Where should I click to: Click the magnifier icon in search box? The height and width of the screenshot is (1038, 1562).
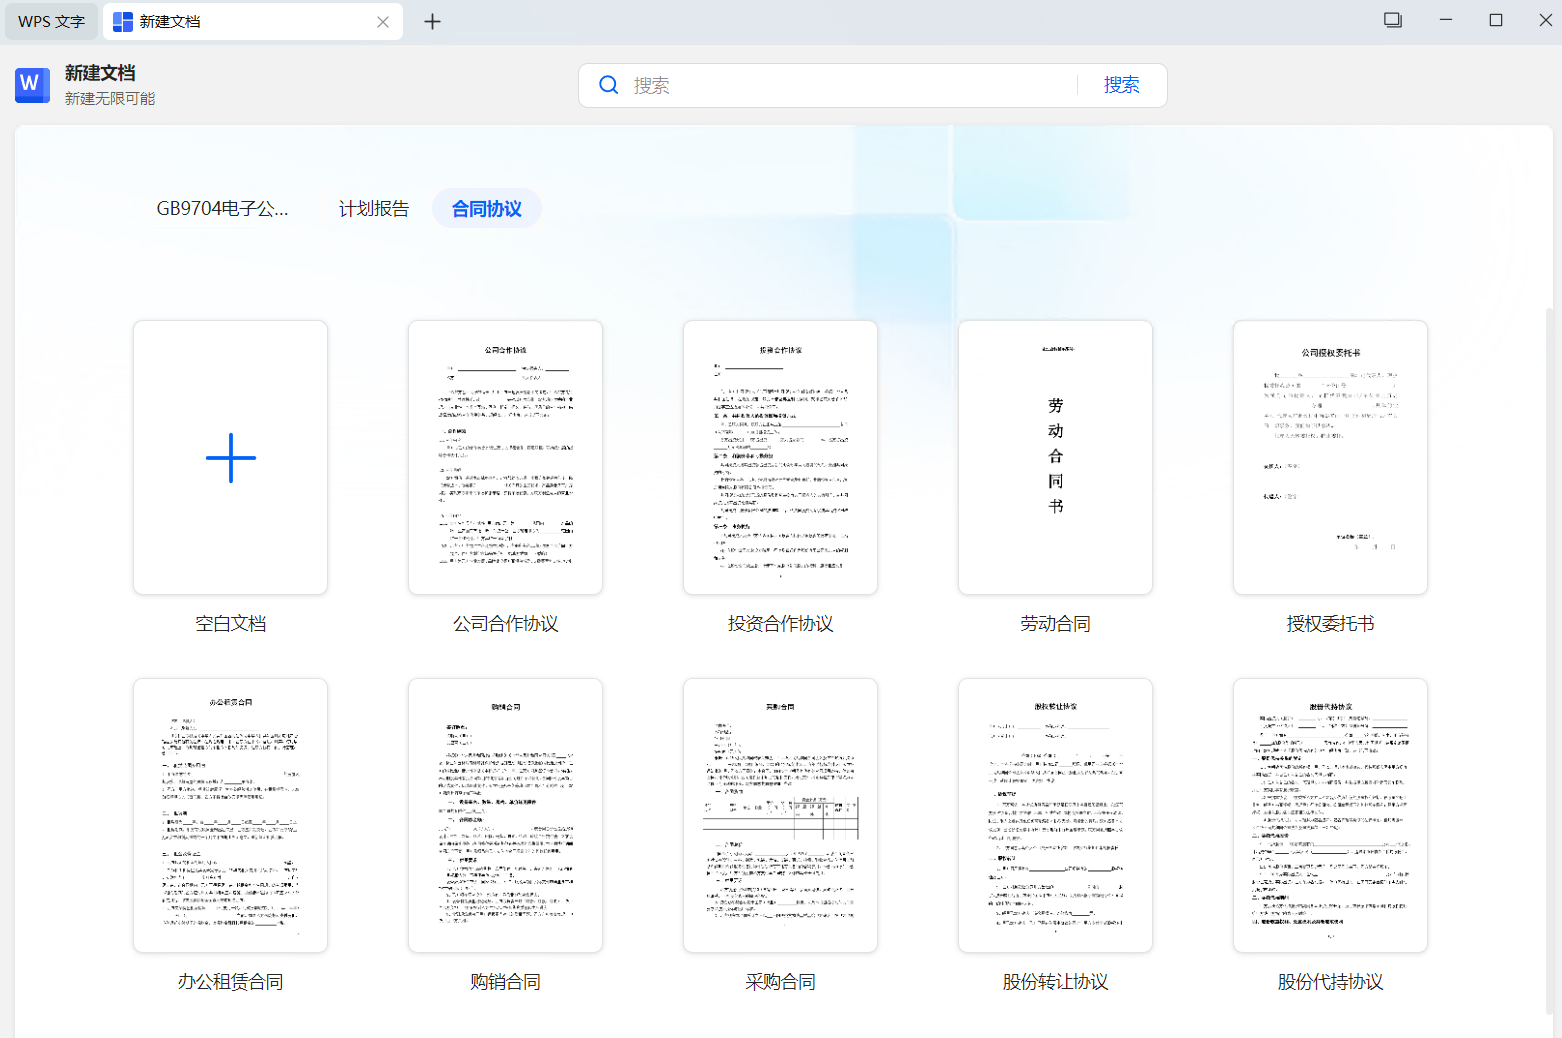point(608,85)
